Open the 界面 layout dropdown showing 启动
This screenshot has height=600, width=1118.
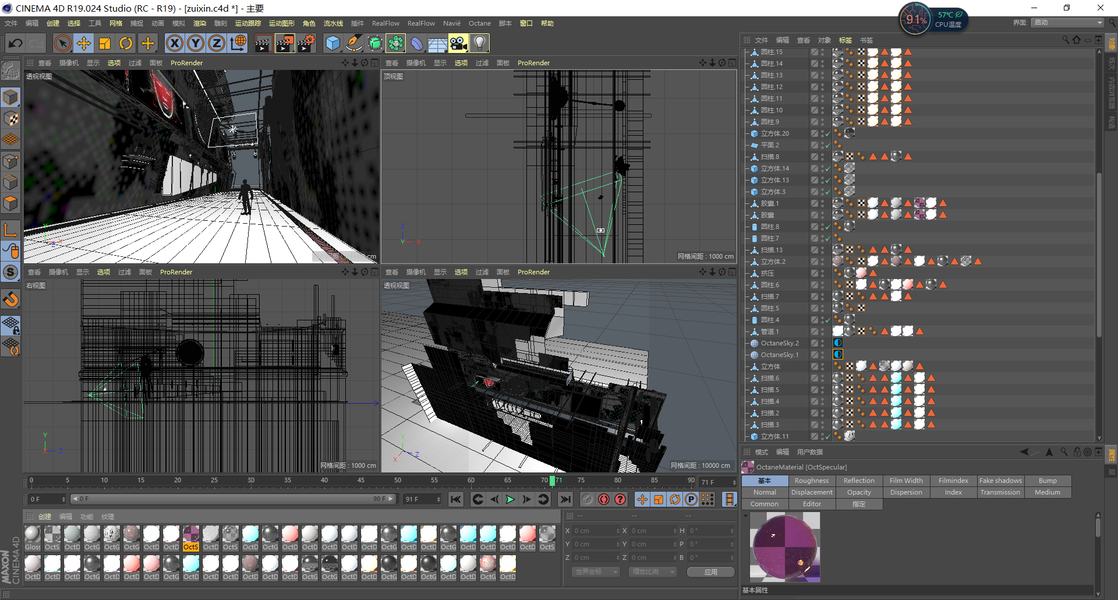click(x=1067, y=22)
